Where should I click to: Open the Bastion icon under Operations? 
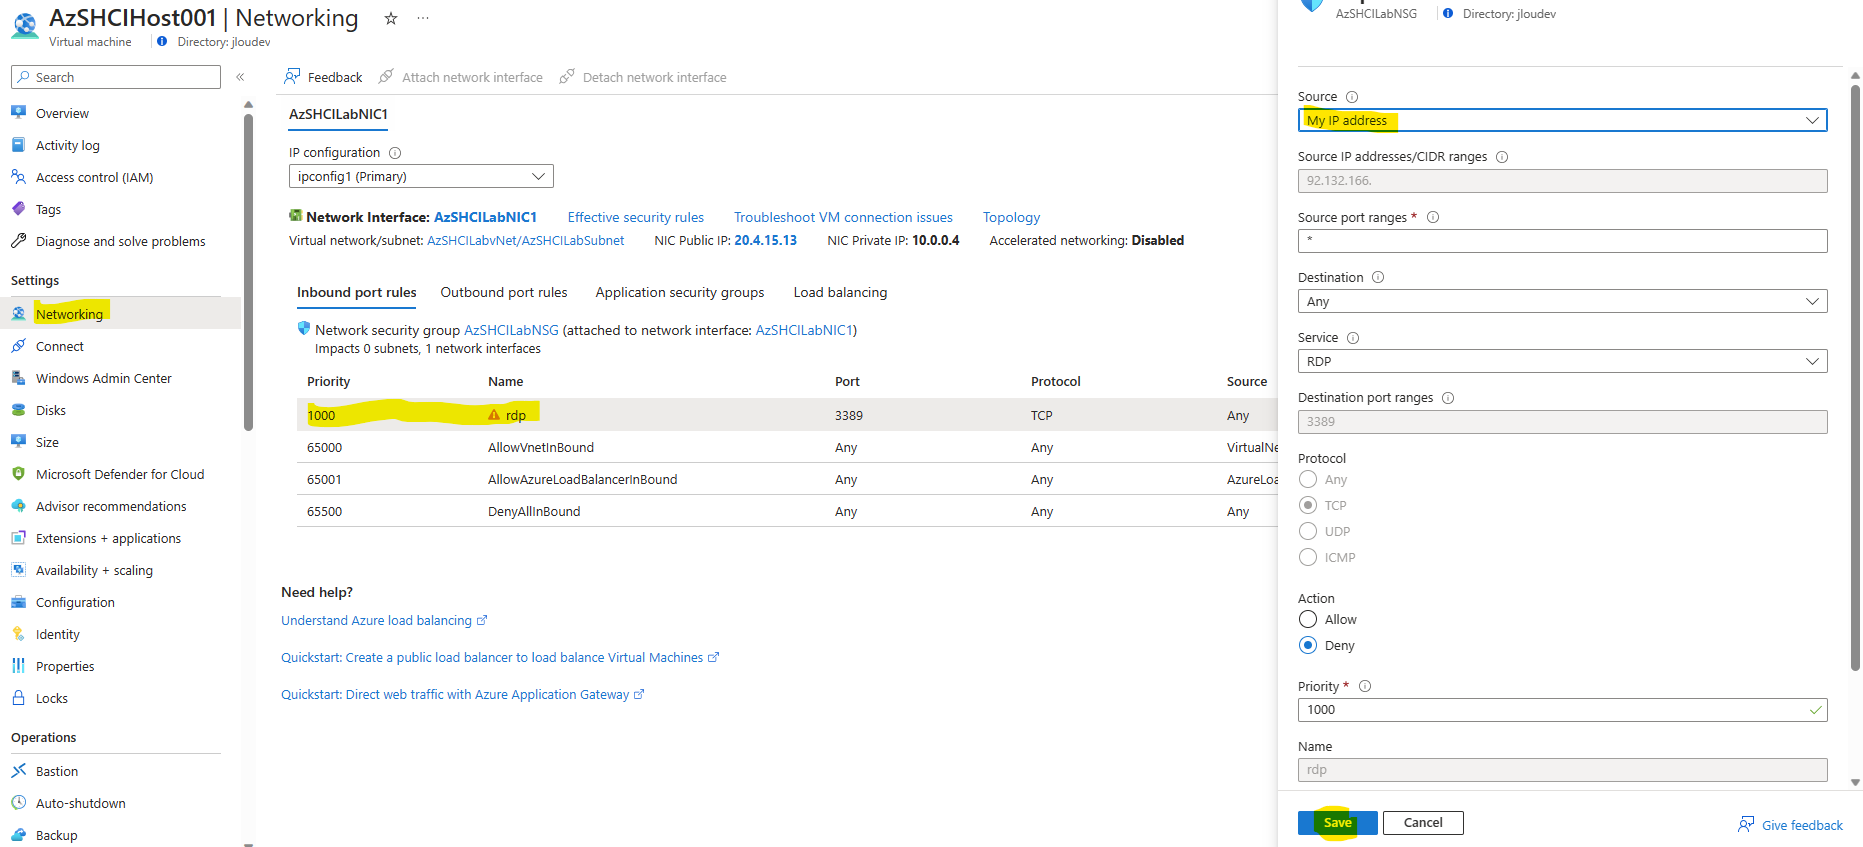click(x=18, y=771)
